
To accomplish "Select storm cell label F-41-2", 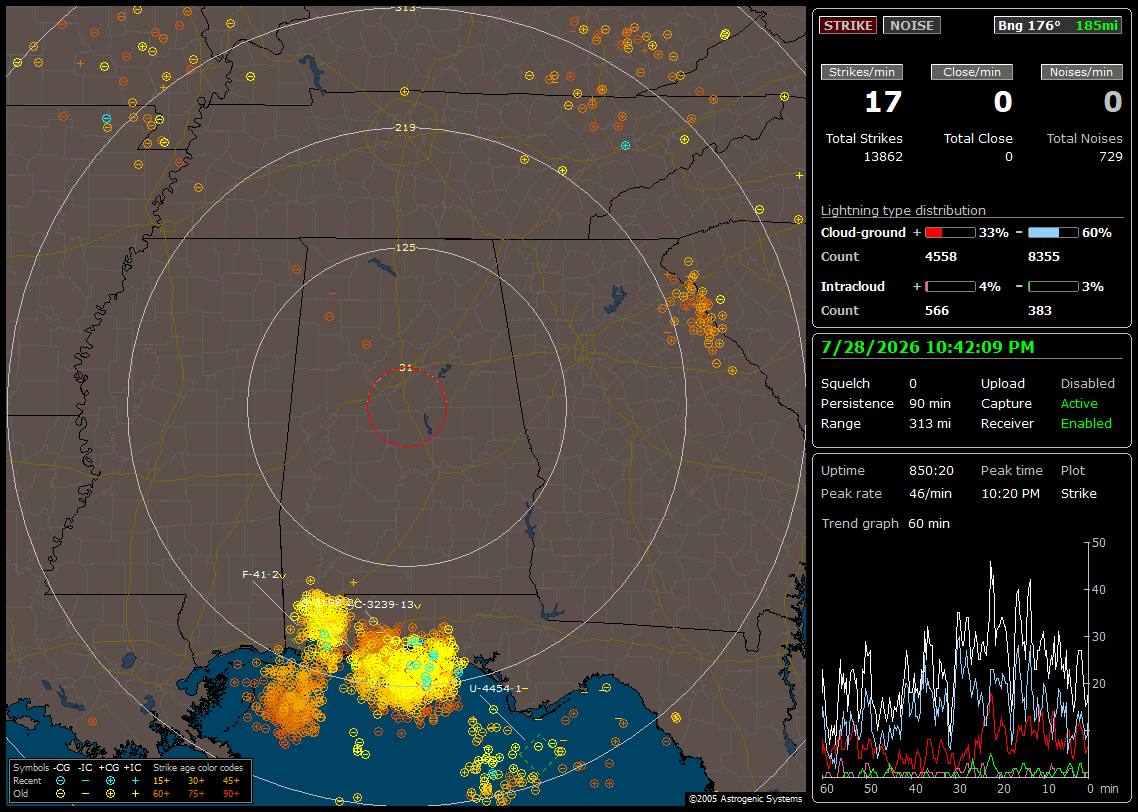I will [260, 575].
